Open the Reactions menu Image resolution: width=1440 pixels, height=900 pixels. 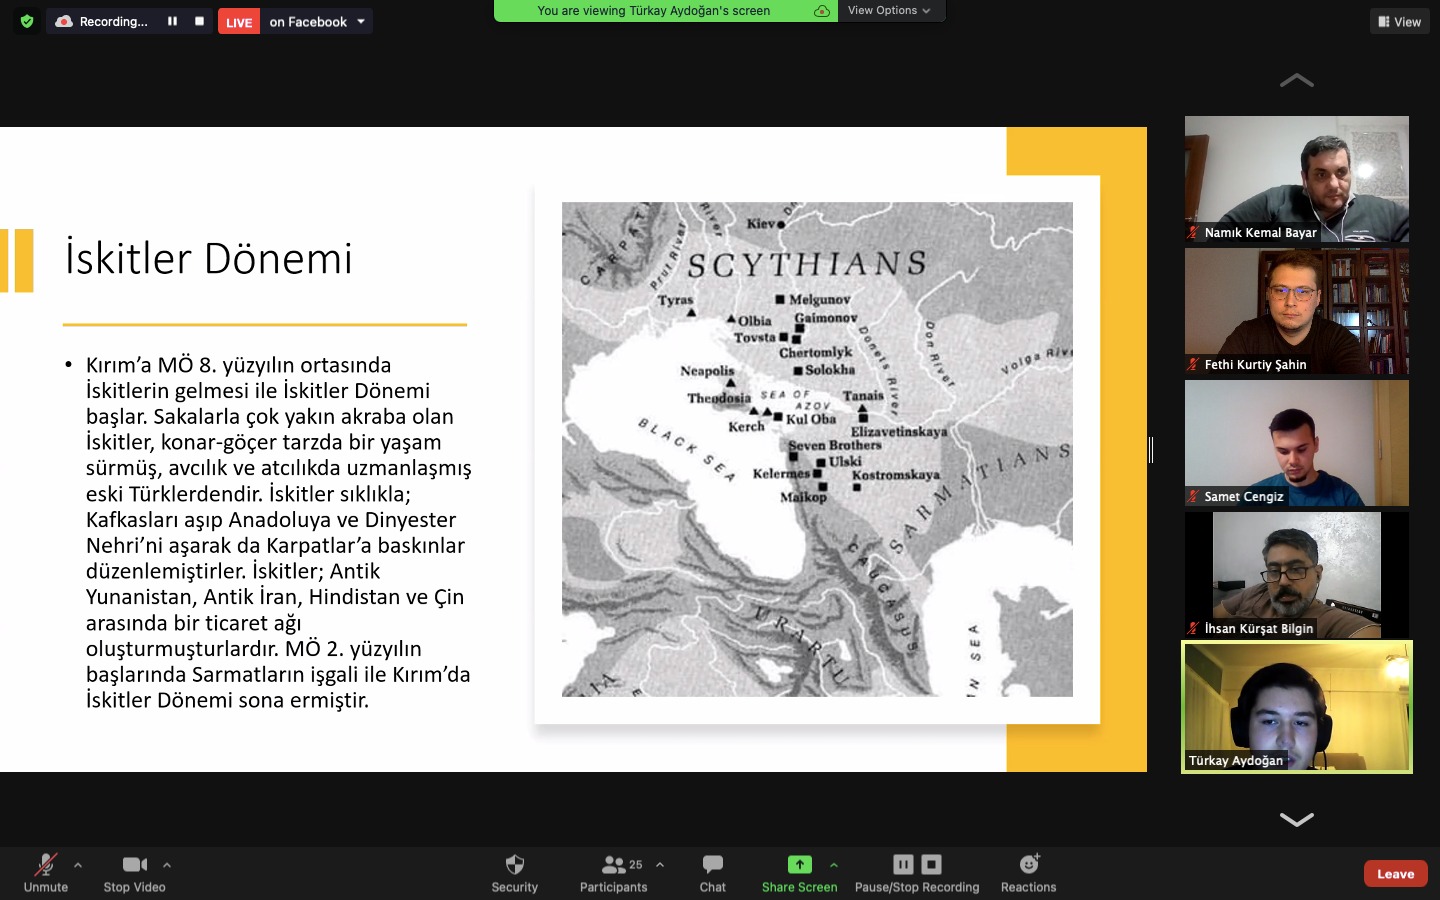click(x=1029, y=873)
